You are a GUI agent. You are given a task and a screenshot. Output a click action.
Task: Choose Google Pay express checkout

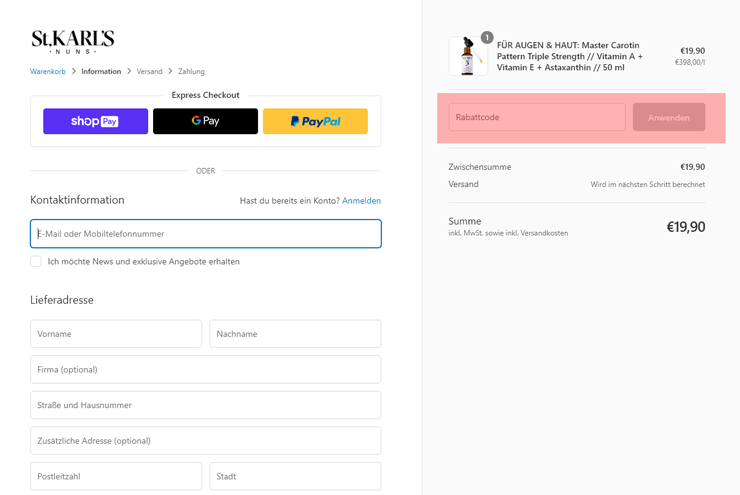pos(205,121)
